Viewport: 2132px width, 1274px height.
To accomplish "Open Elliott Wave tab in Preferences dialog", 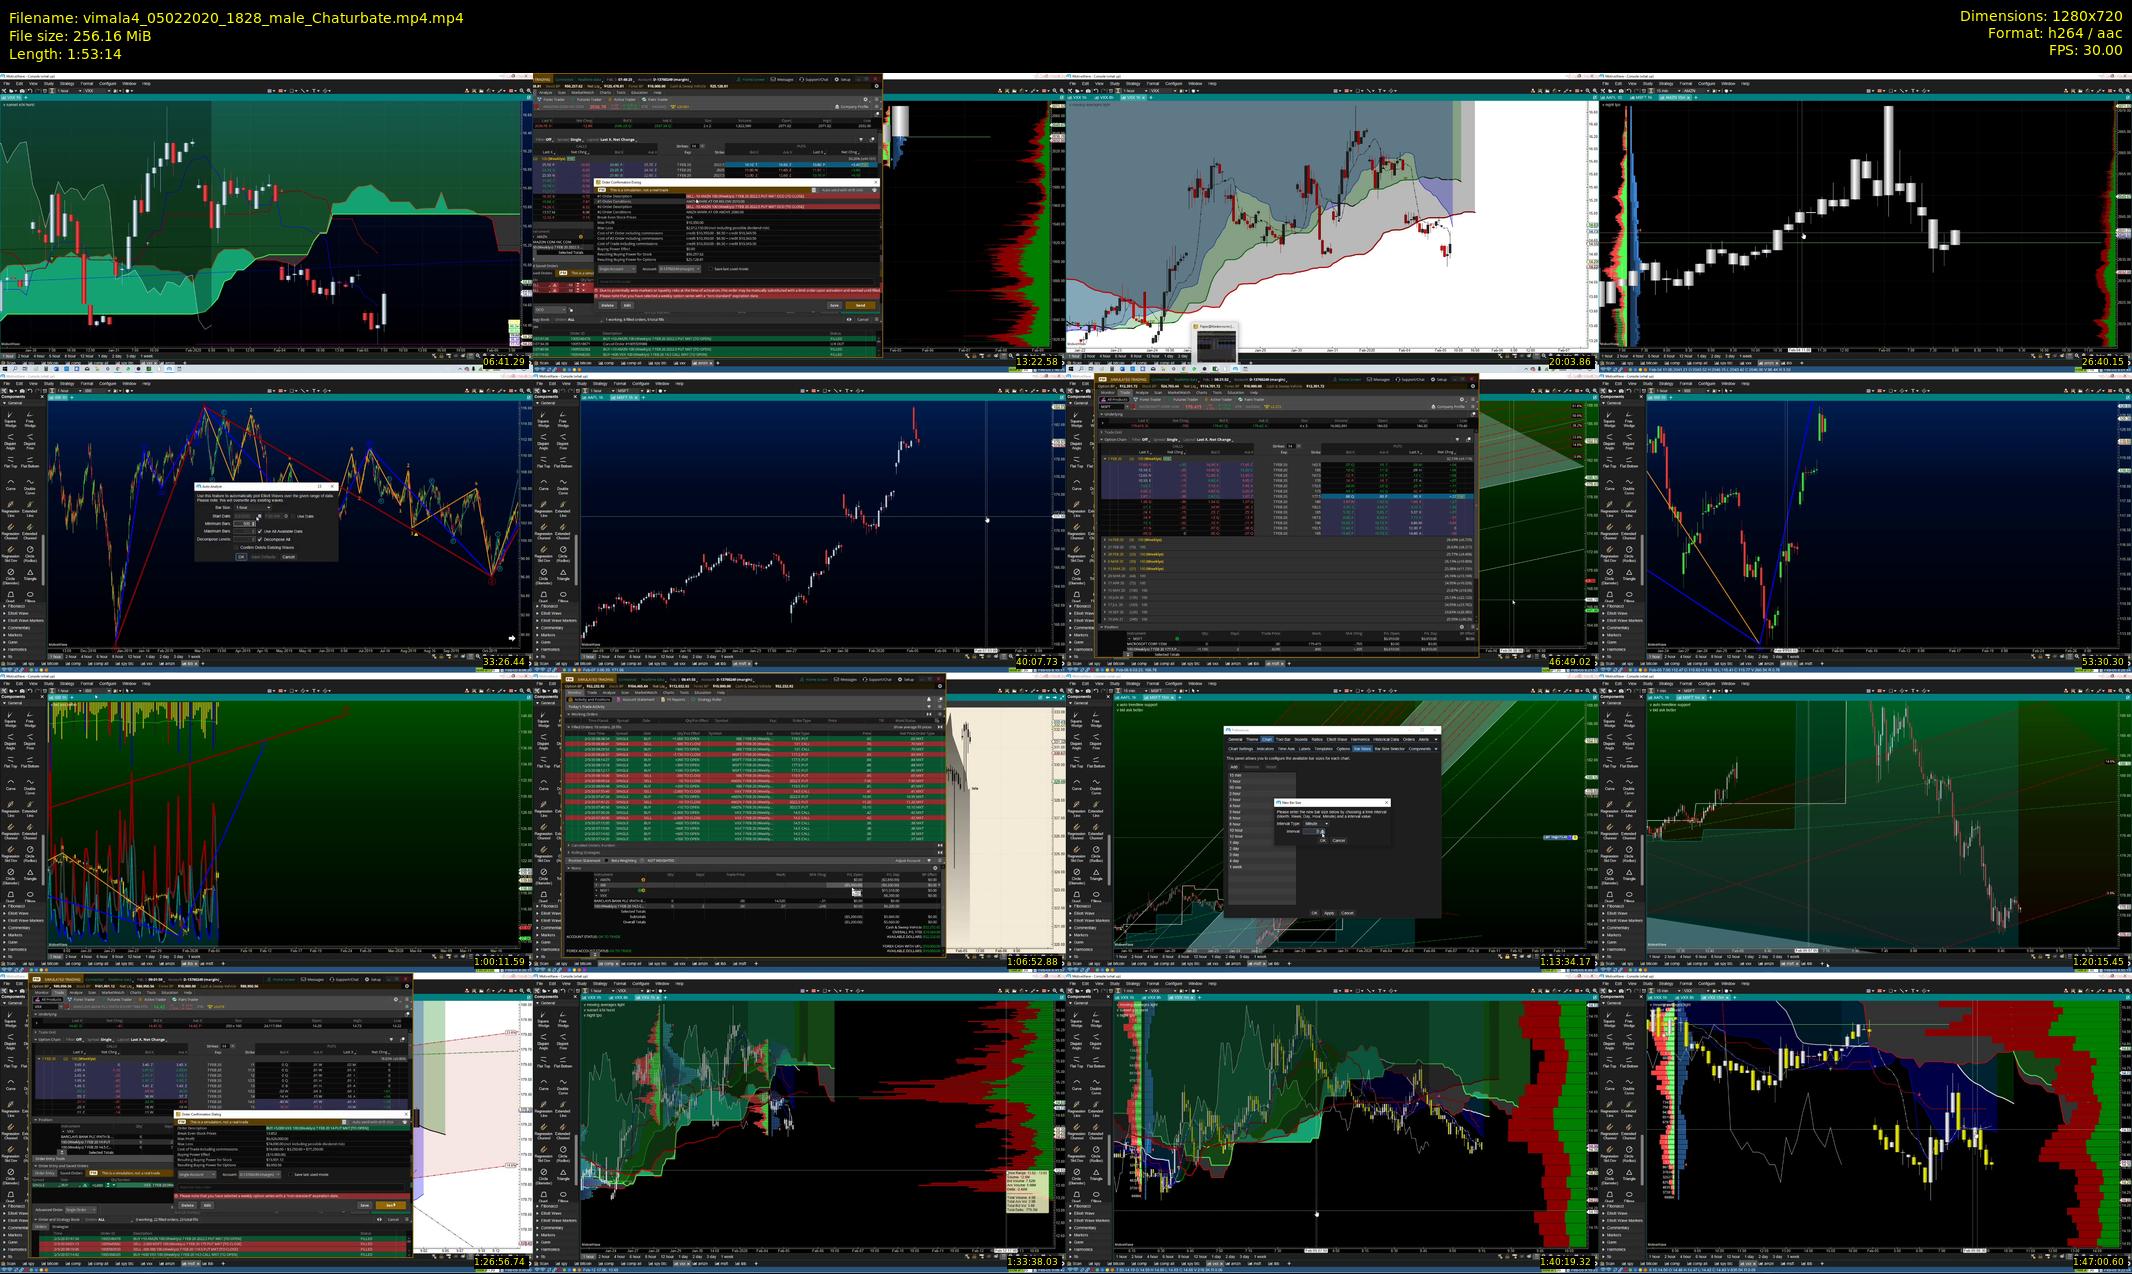I will point(1337,739).
